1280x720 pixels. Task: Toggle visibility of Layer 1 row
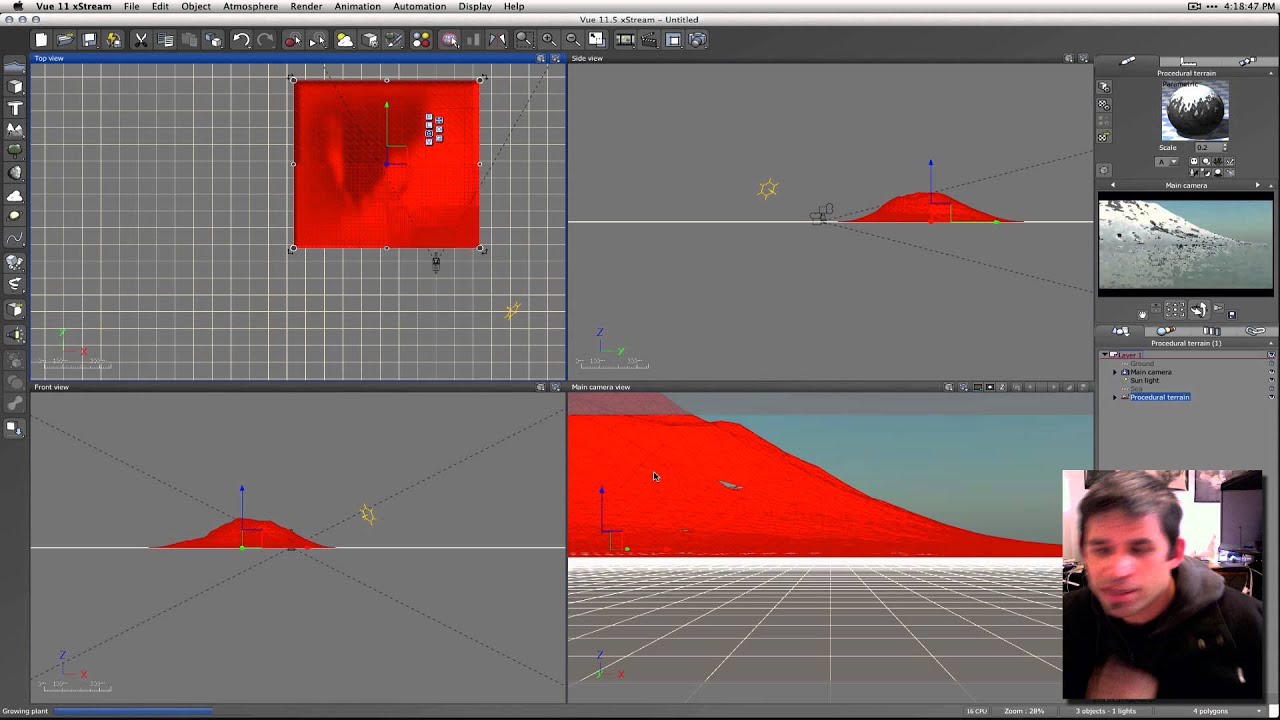(1272, 355)
